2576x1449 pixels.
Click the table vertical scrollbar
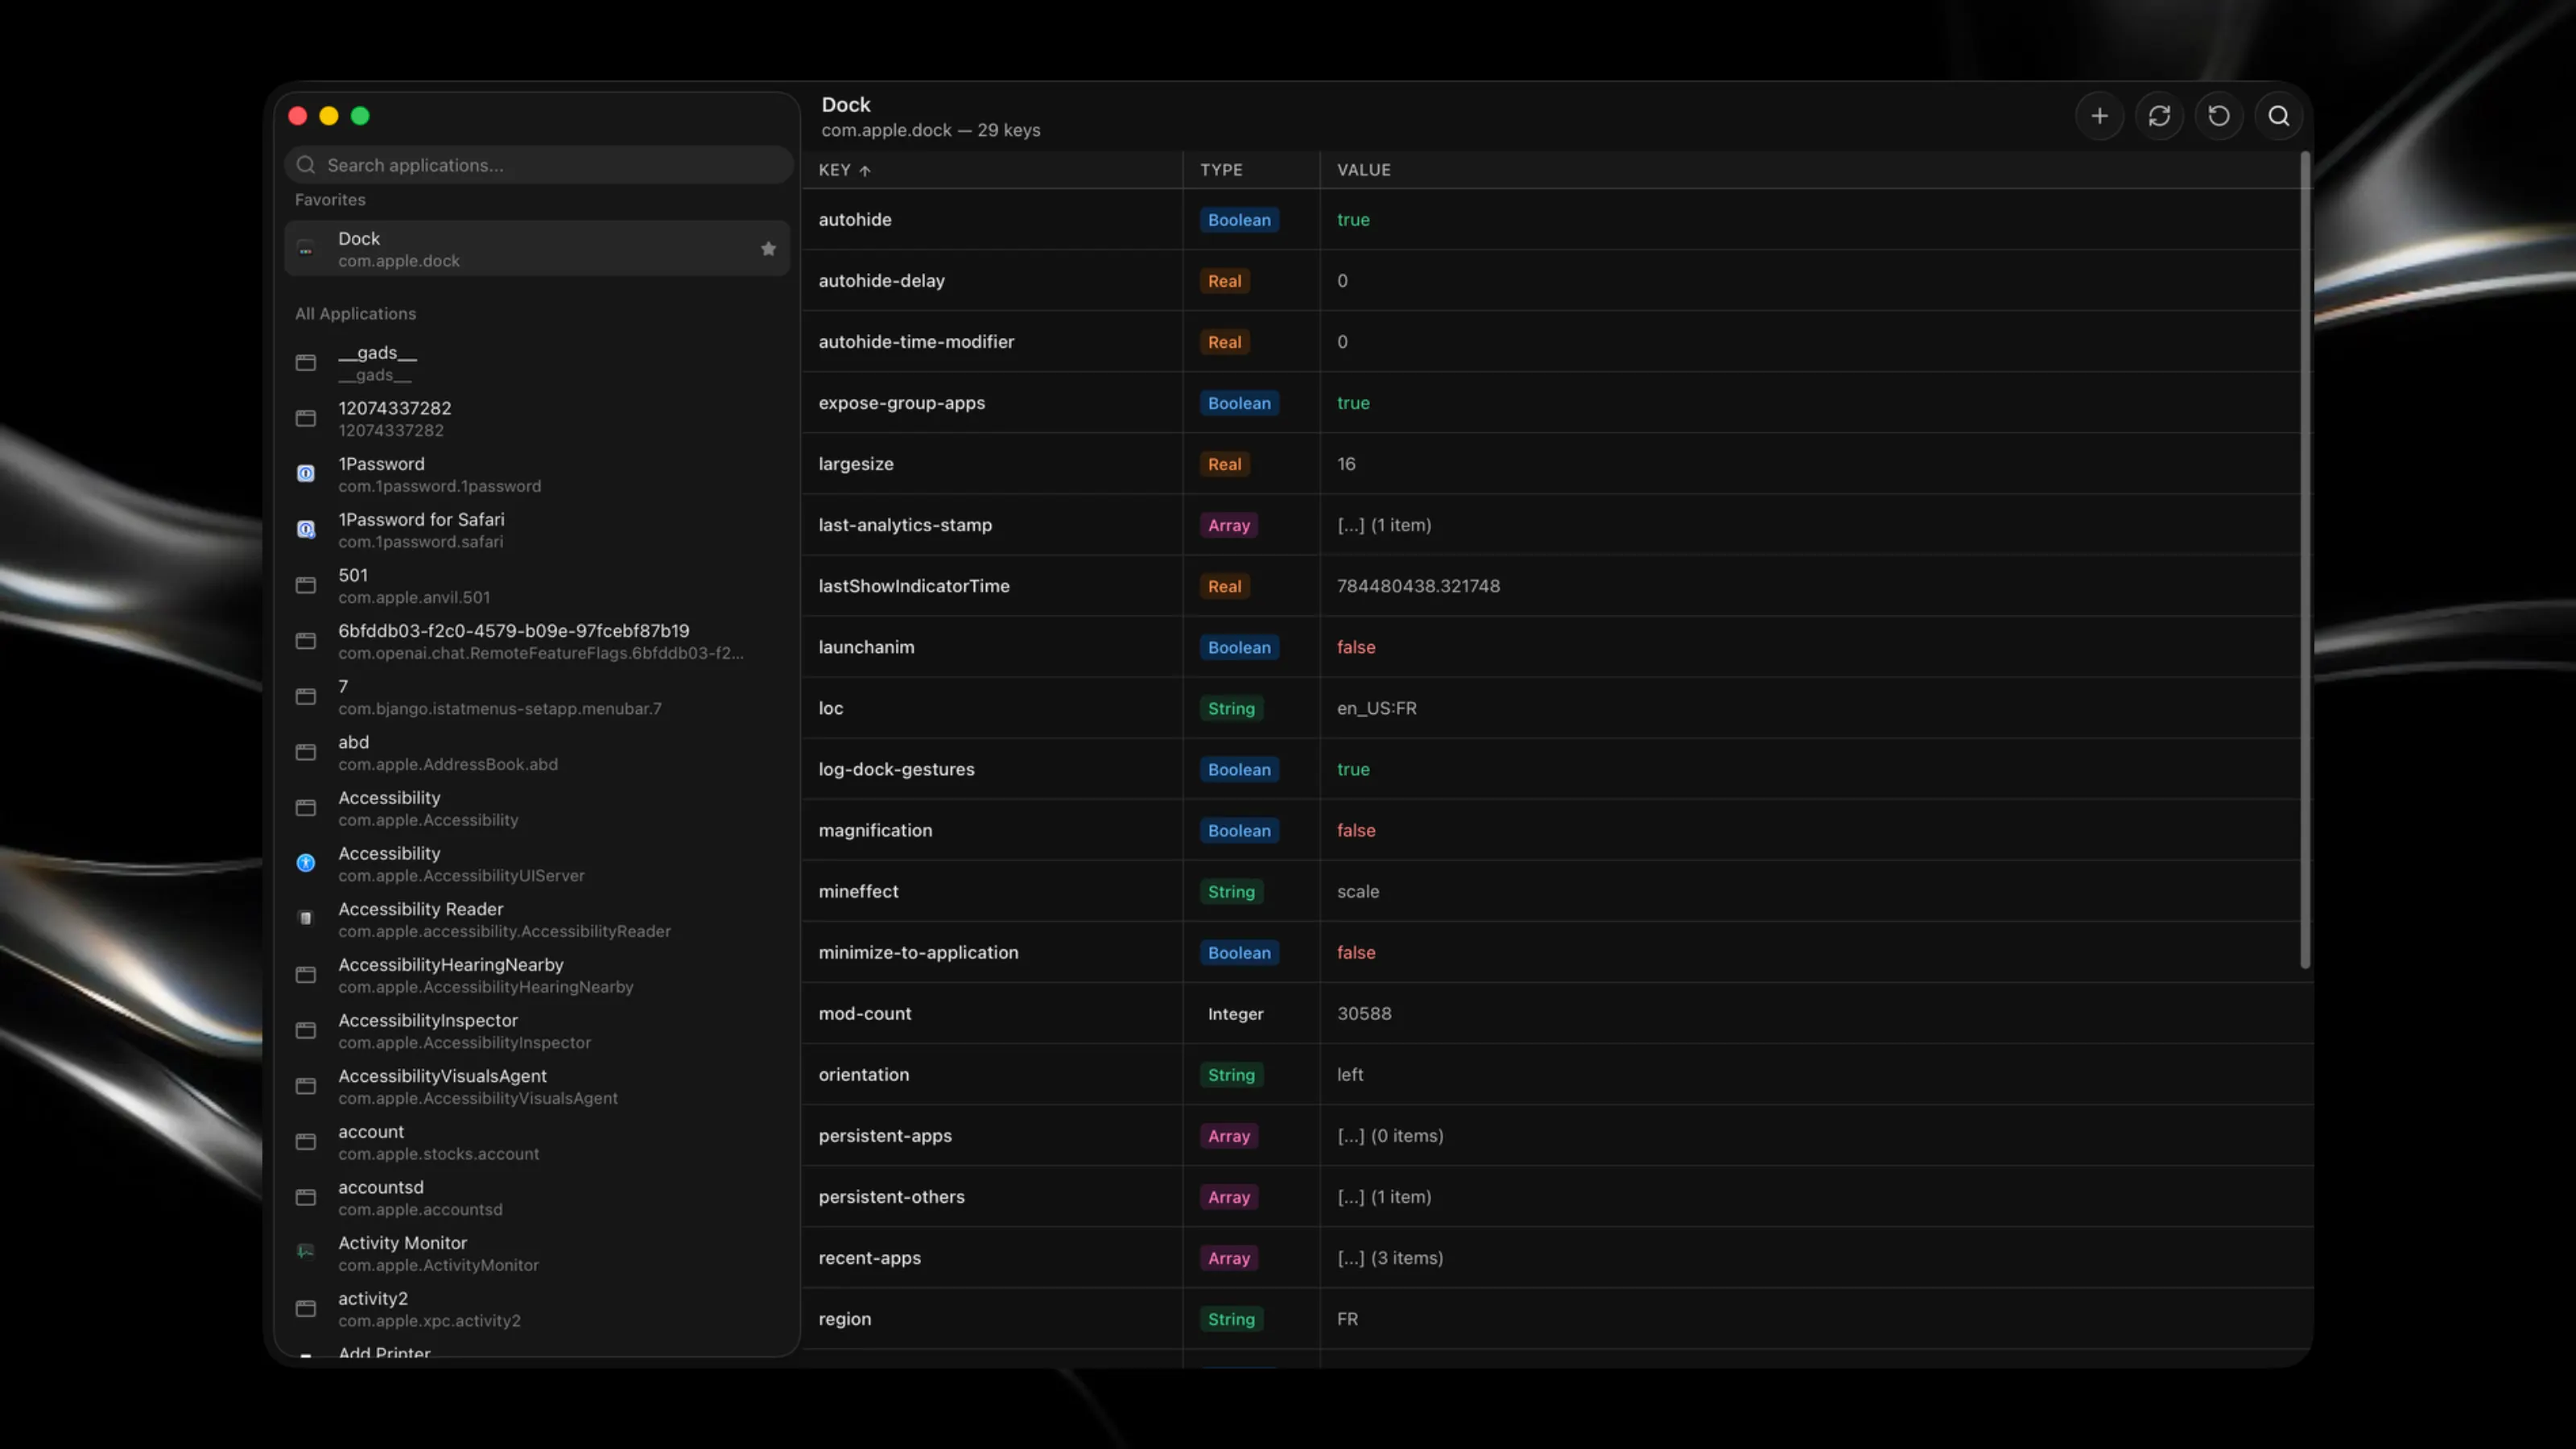(2305, 560)
